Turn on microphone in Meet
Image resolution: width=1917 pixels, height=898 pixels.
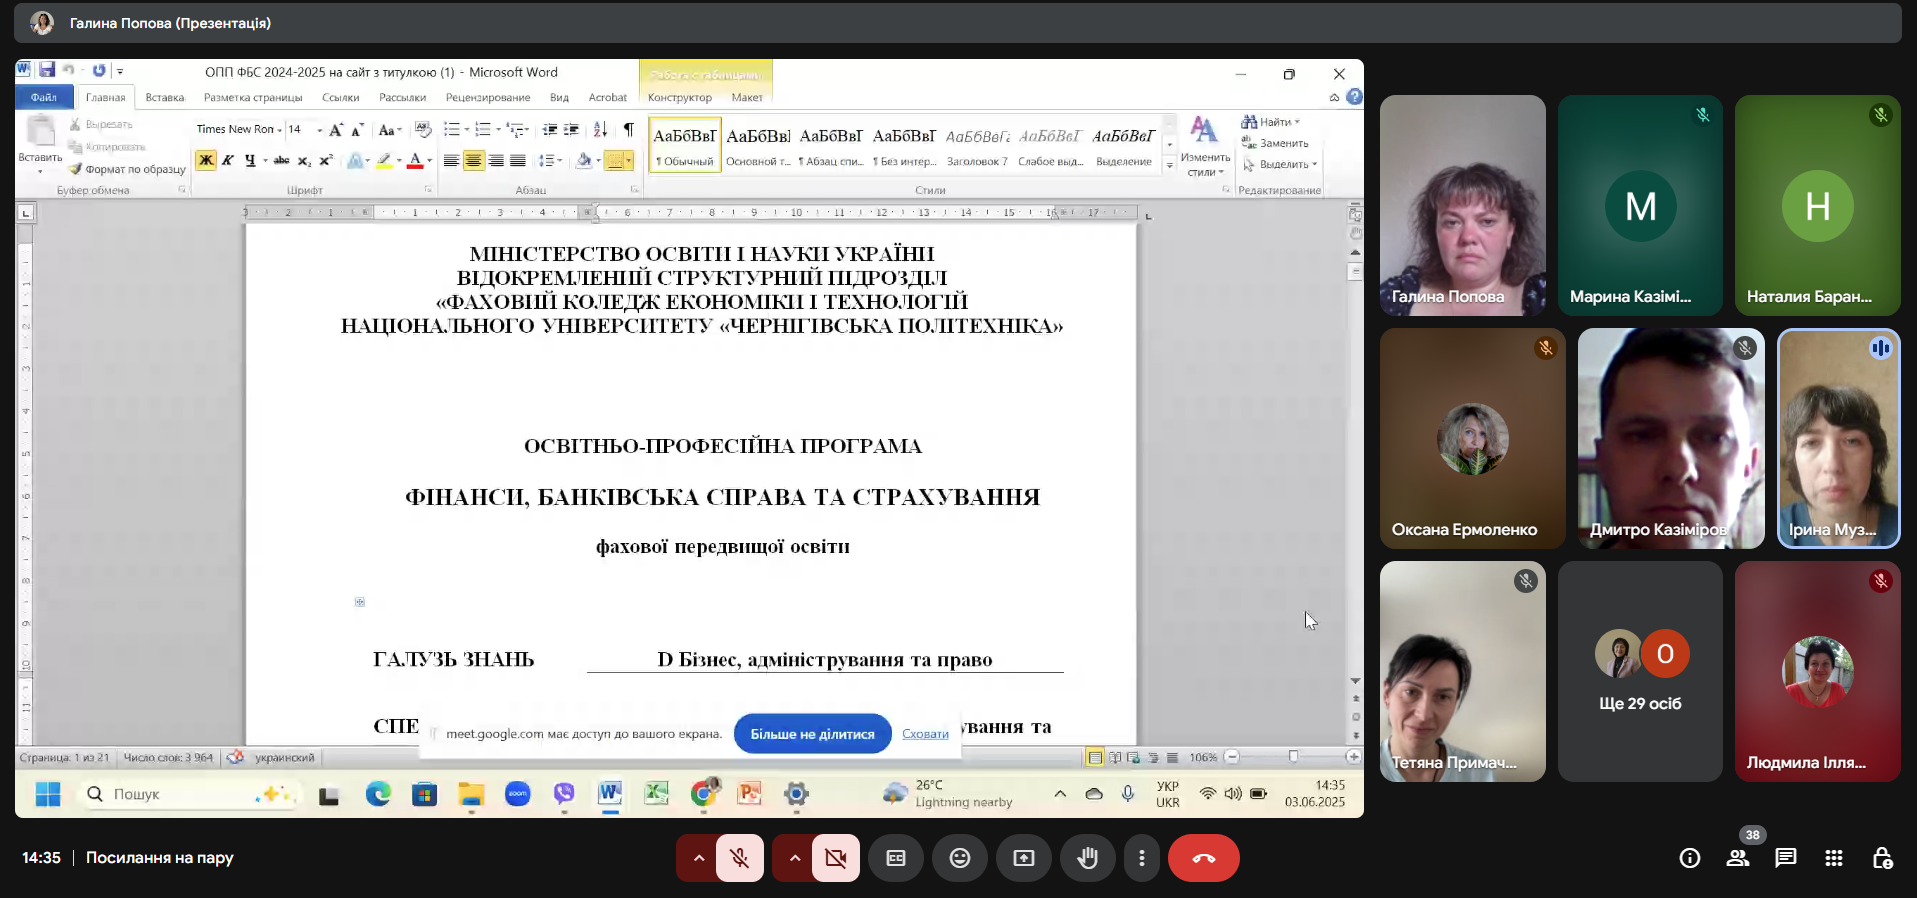click(x=740, y=858)
